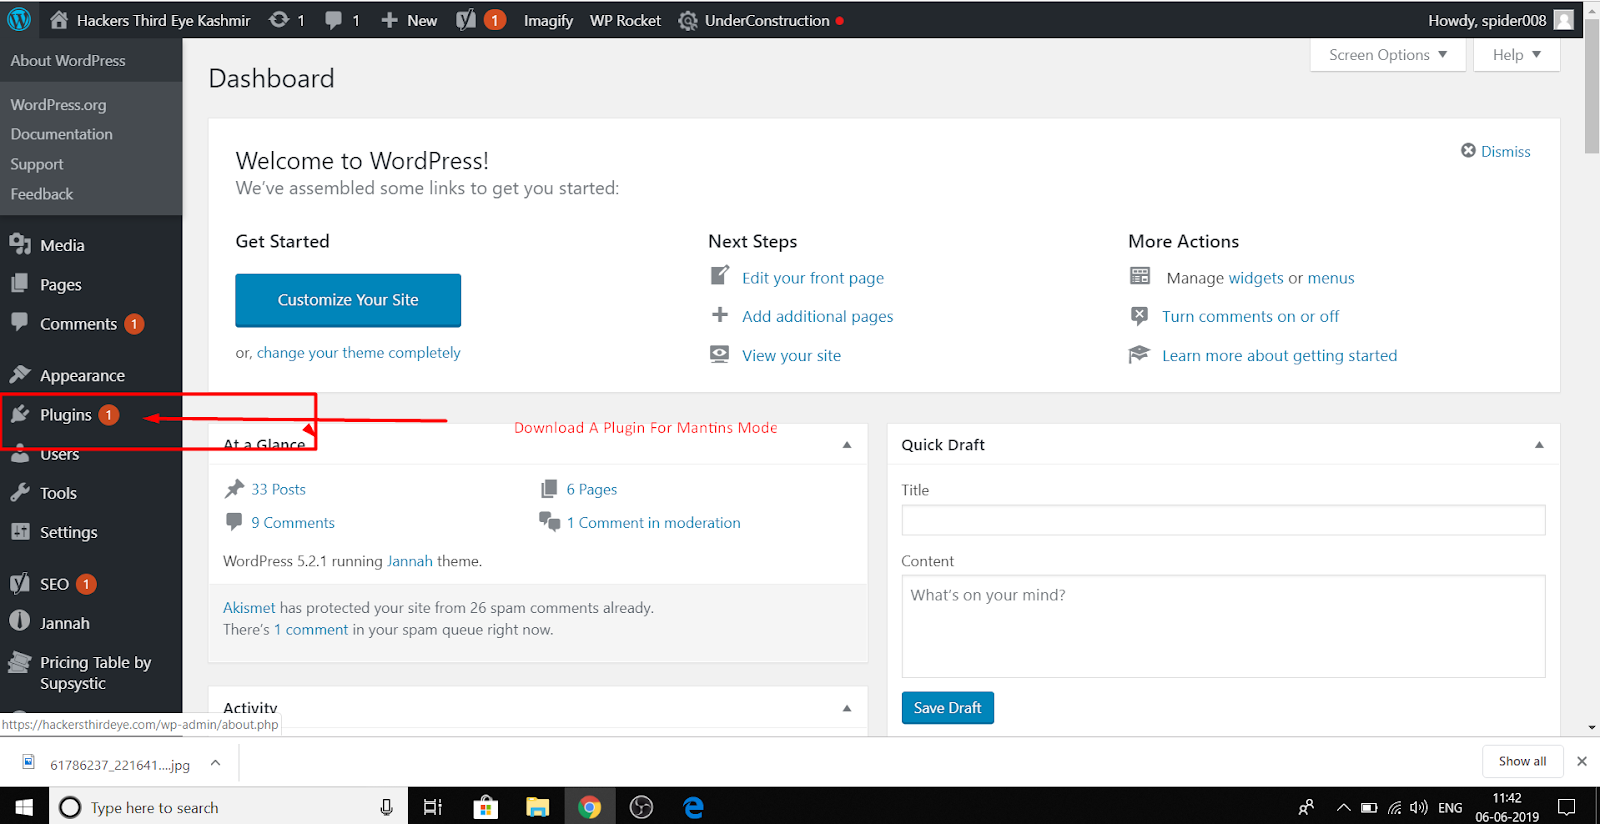Viewport: 1600px width, 824px height.
Task: Click the Save Draft button
Action: pyautogui.click(x=947, y=708)
